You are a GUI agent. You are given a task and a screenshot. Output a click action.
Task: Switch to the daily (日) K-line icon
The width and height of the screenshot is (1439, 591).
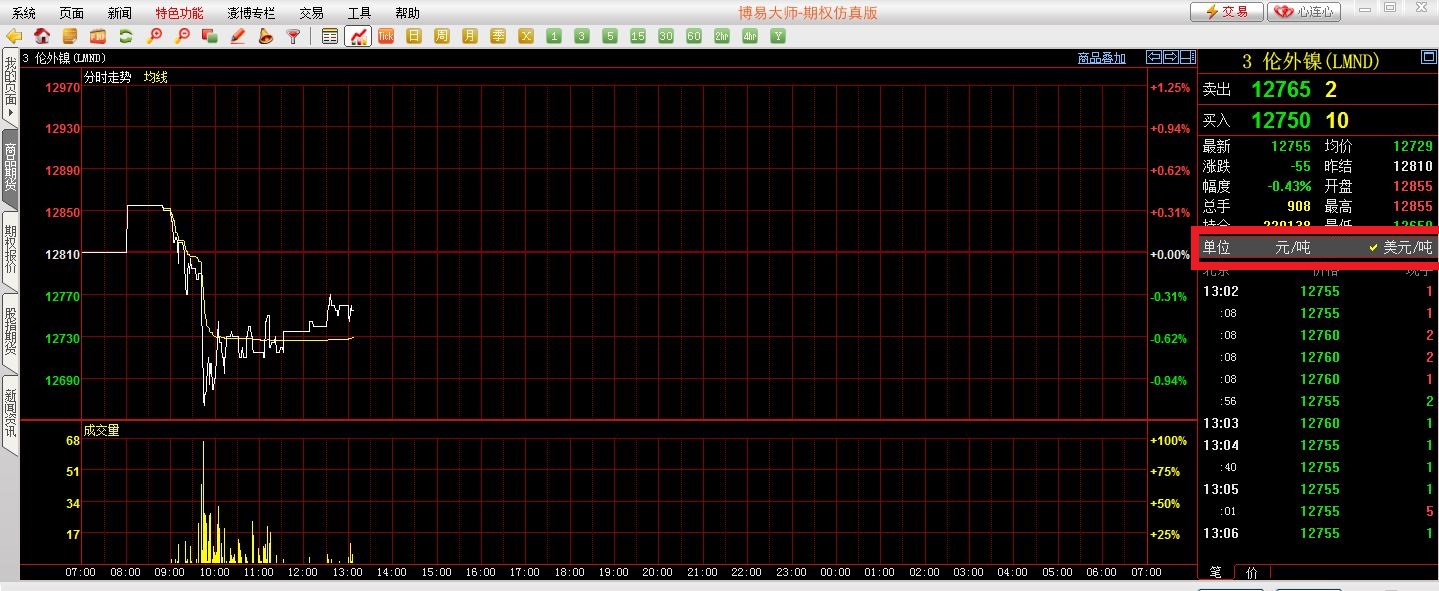point(414,36)
